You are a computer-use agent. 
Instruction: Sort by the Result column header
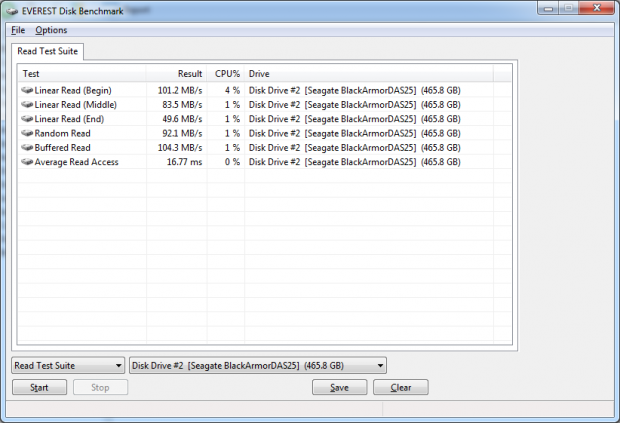pyautogui.click(x=176, y=74)
